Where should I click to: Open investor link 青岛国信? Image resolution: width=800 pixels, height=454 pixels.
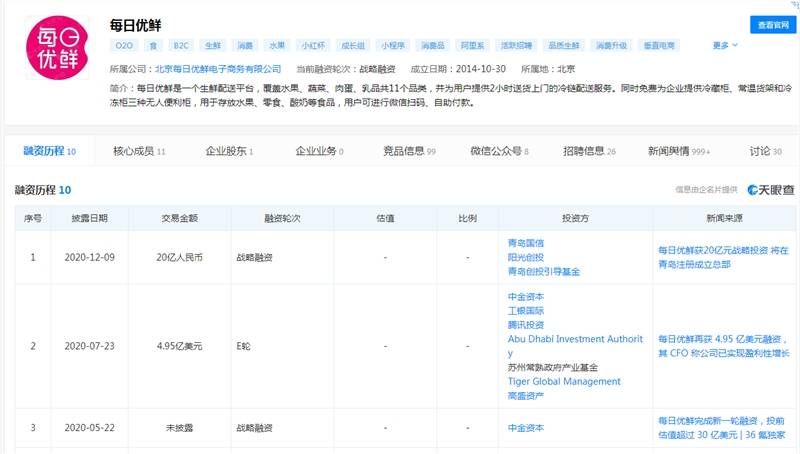pos(526,243)
